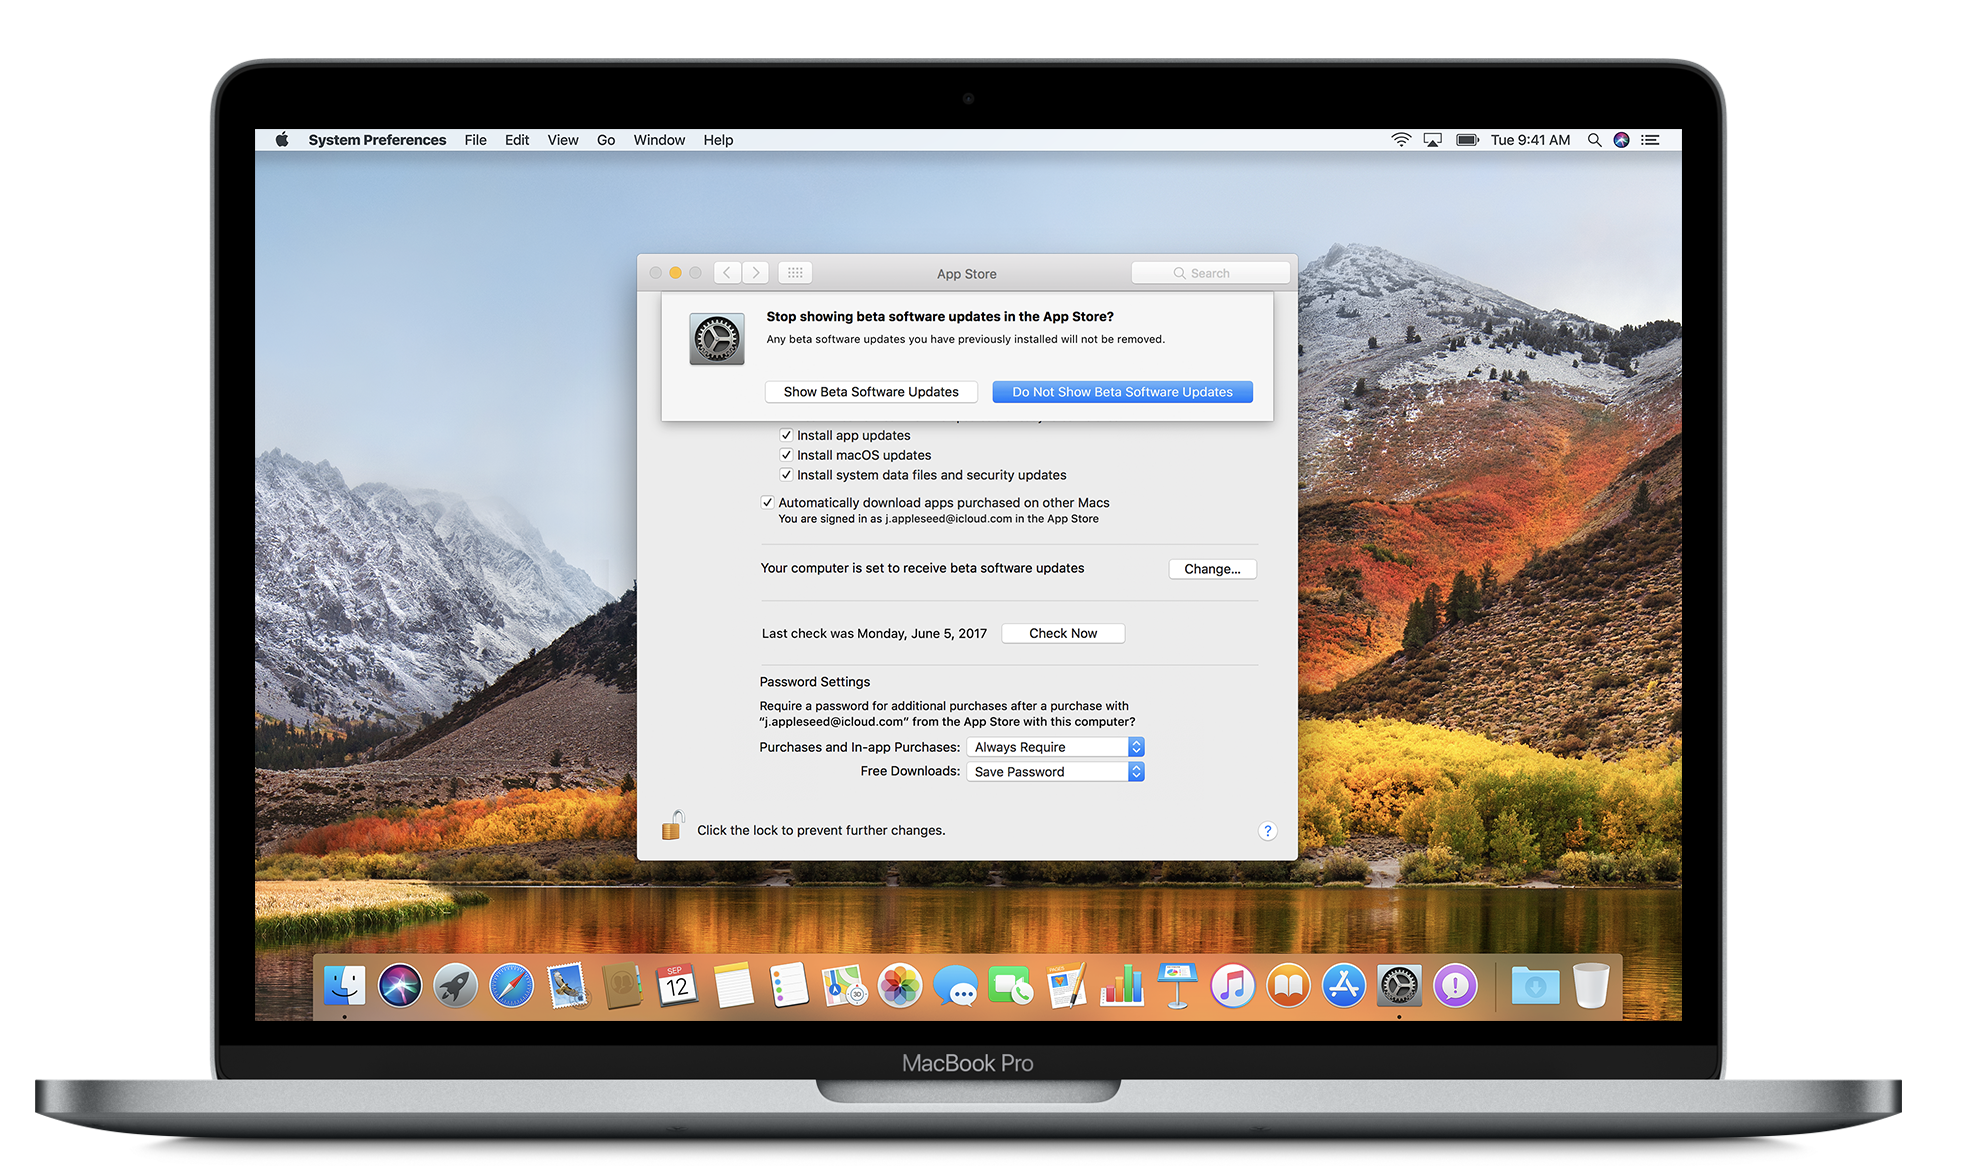Viewport: 1962px width, 1176px height.
Task: Open Feedback Assistant in the Dock
Action: pos(1455,986)
